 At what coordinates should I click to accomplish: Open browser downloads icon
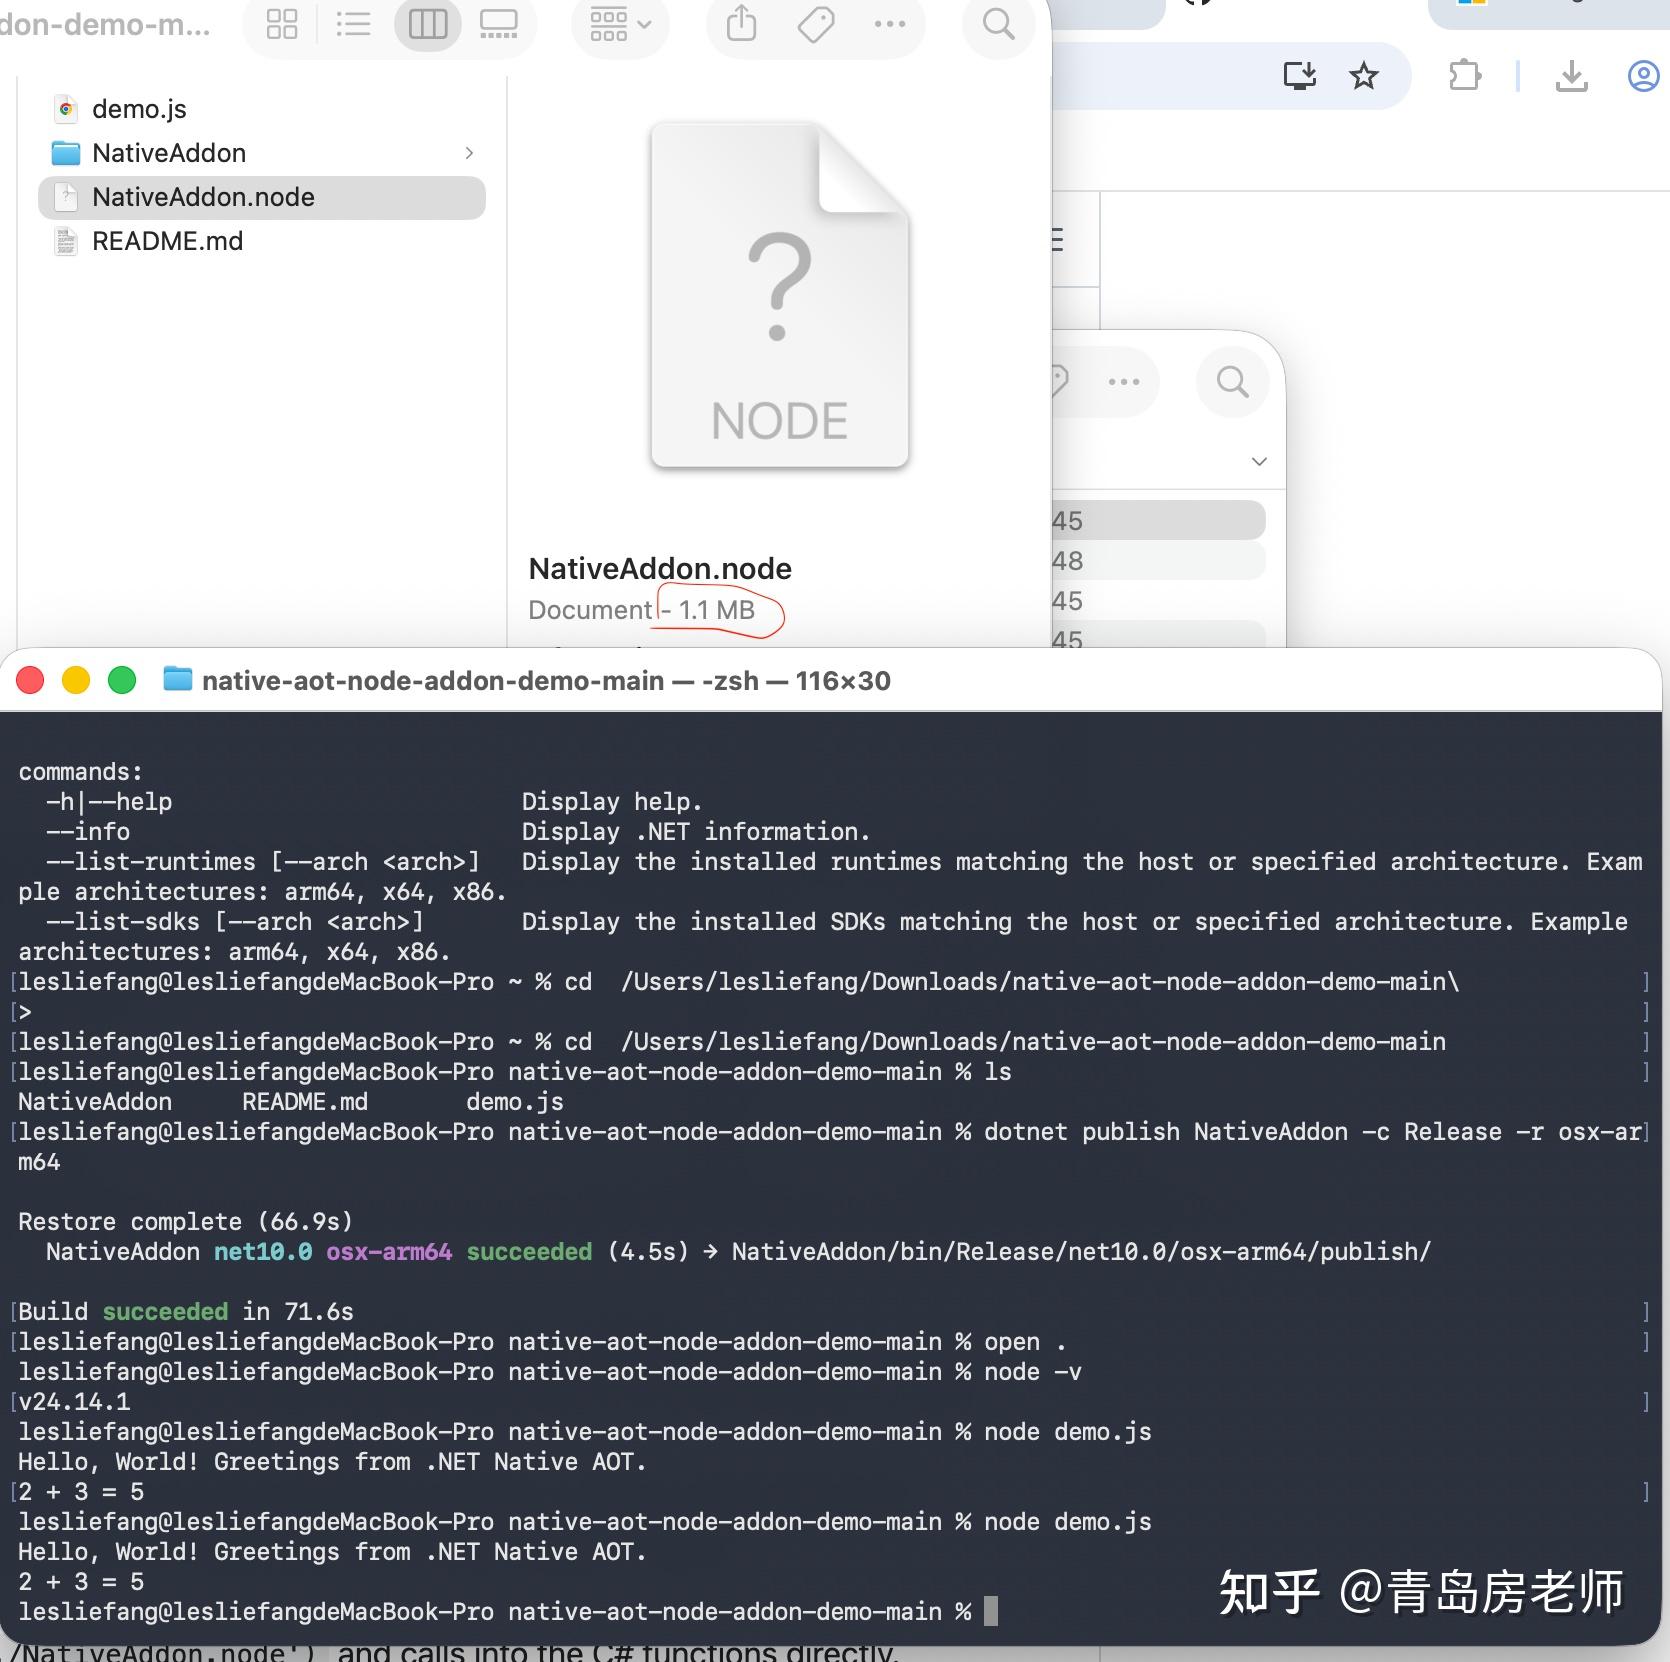click(1572, 75)
